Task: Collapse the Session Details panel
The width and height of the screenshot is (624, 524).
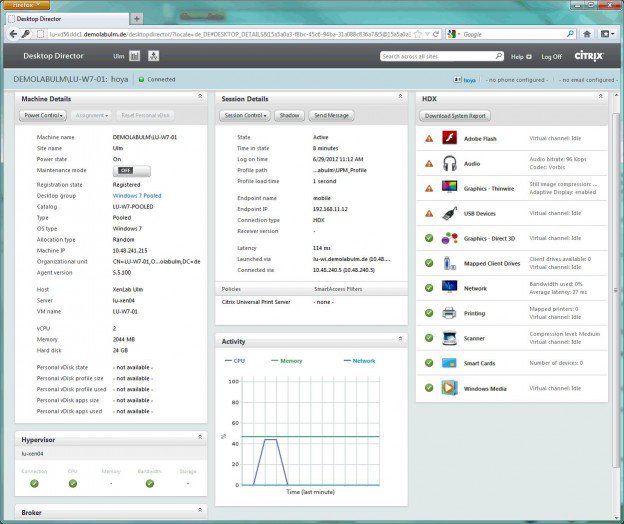Action: (400, 97)
